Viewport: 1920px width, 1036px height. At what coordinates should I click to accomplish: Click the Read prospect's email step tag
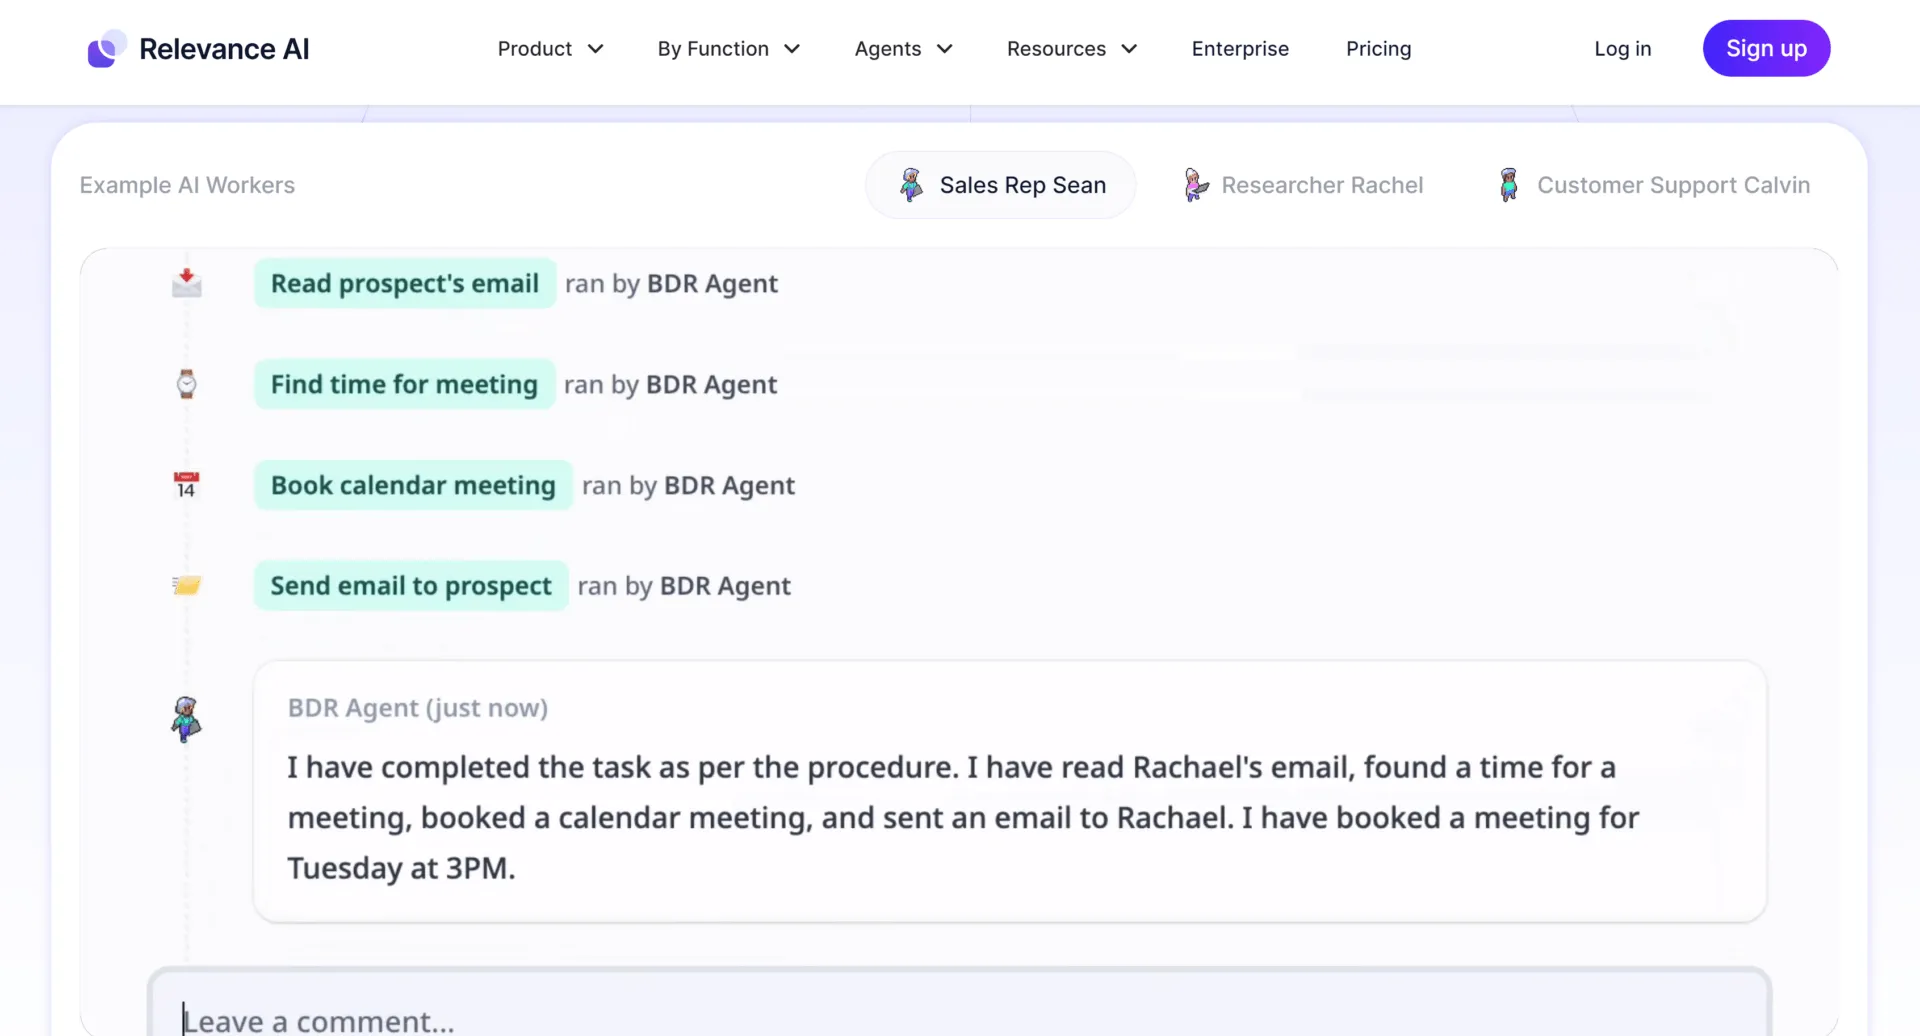pos(405,283)
